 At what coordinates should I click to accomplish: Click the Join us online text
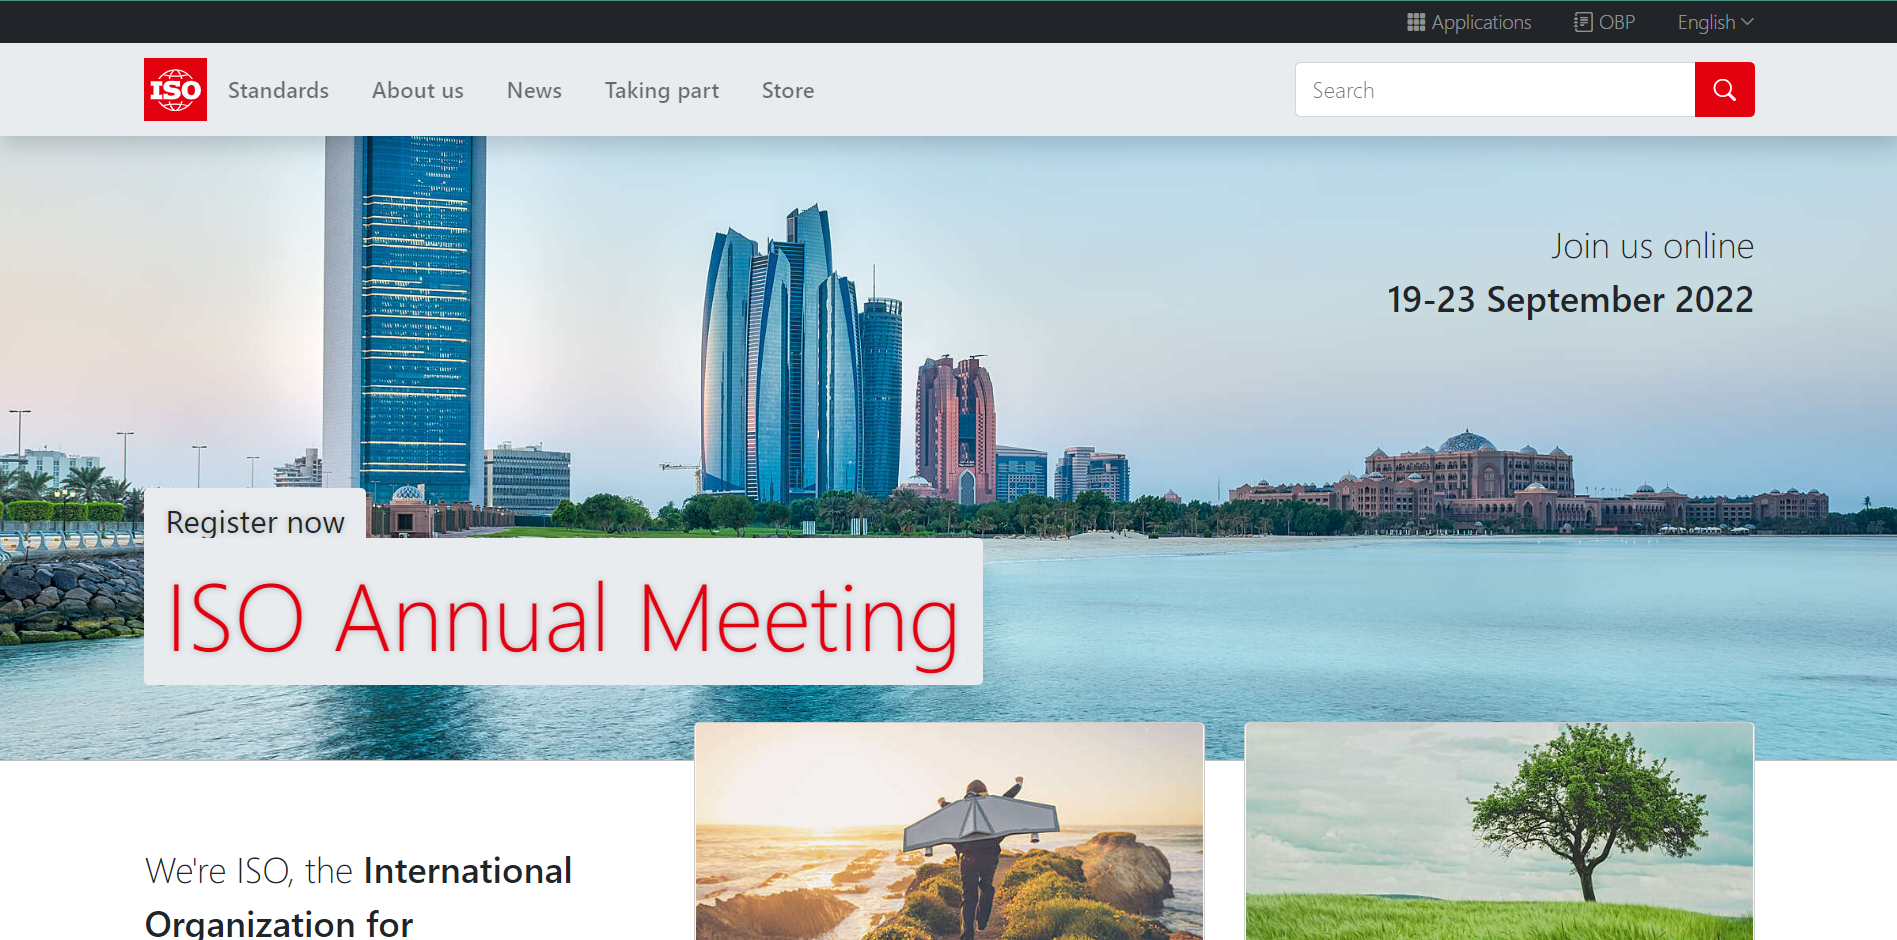click(1652, 246)
